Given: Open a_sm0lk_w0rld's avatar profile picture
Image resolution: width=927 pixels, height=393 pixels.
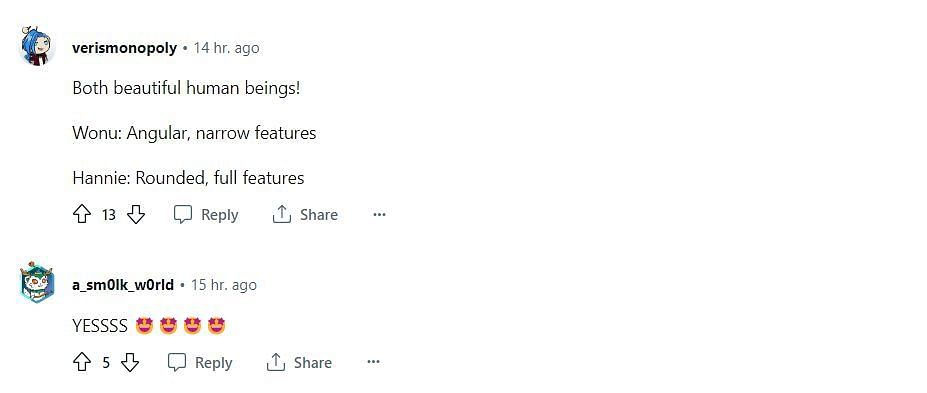Looking at the screenshot, I should pyautogui.click(x=37, y=282).
